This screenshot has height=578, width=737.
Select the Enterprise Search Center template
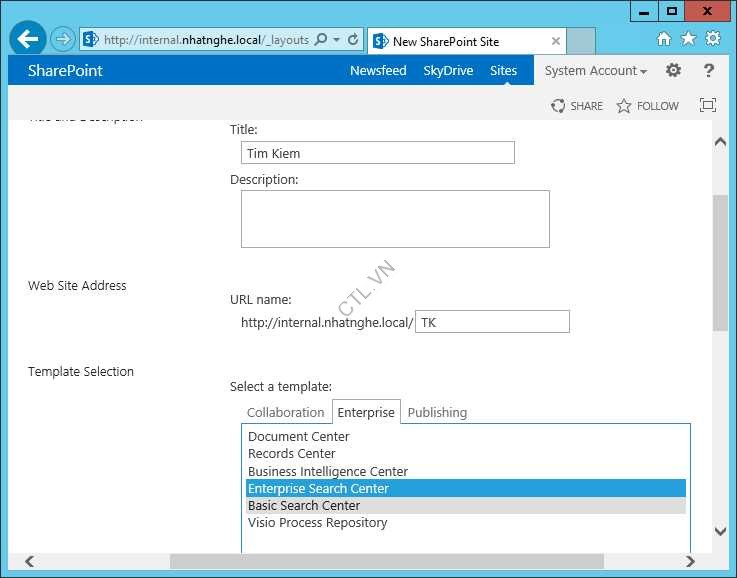point(466,488)
